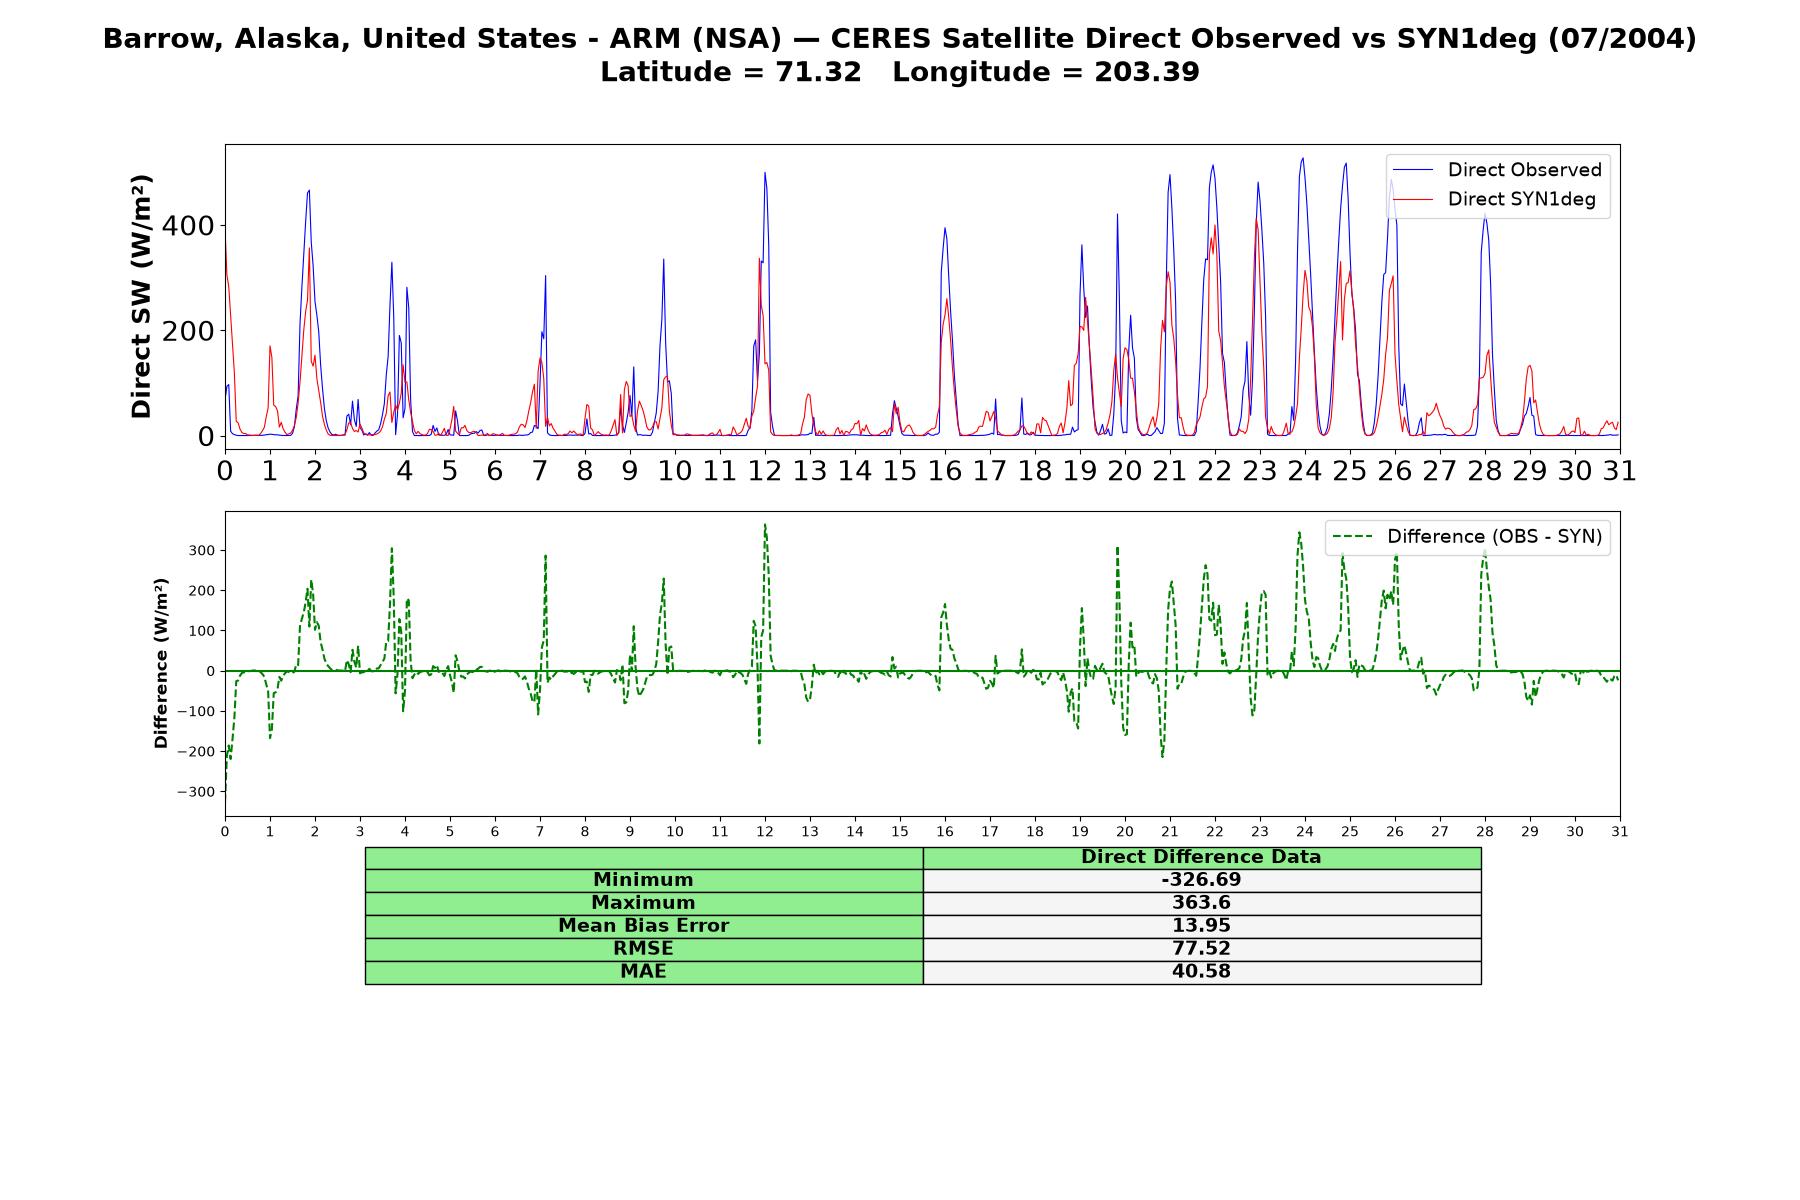Click the Difference (W/m²) axis label
Image resolution: width=1800 pixels, height=1200 pixels.
tap(161, 663)
